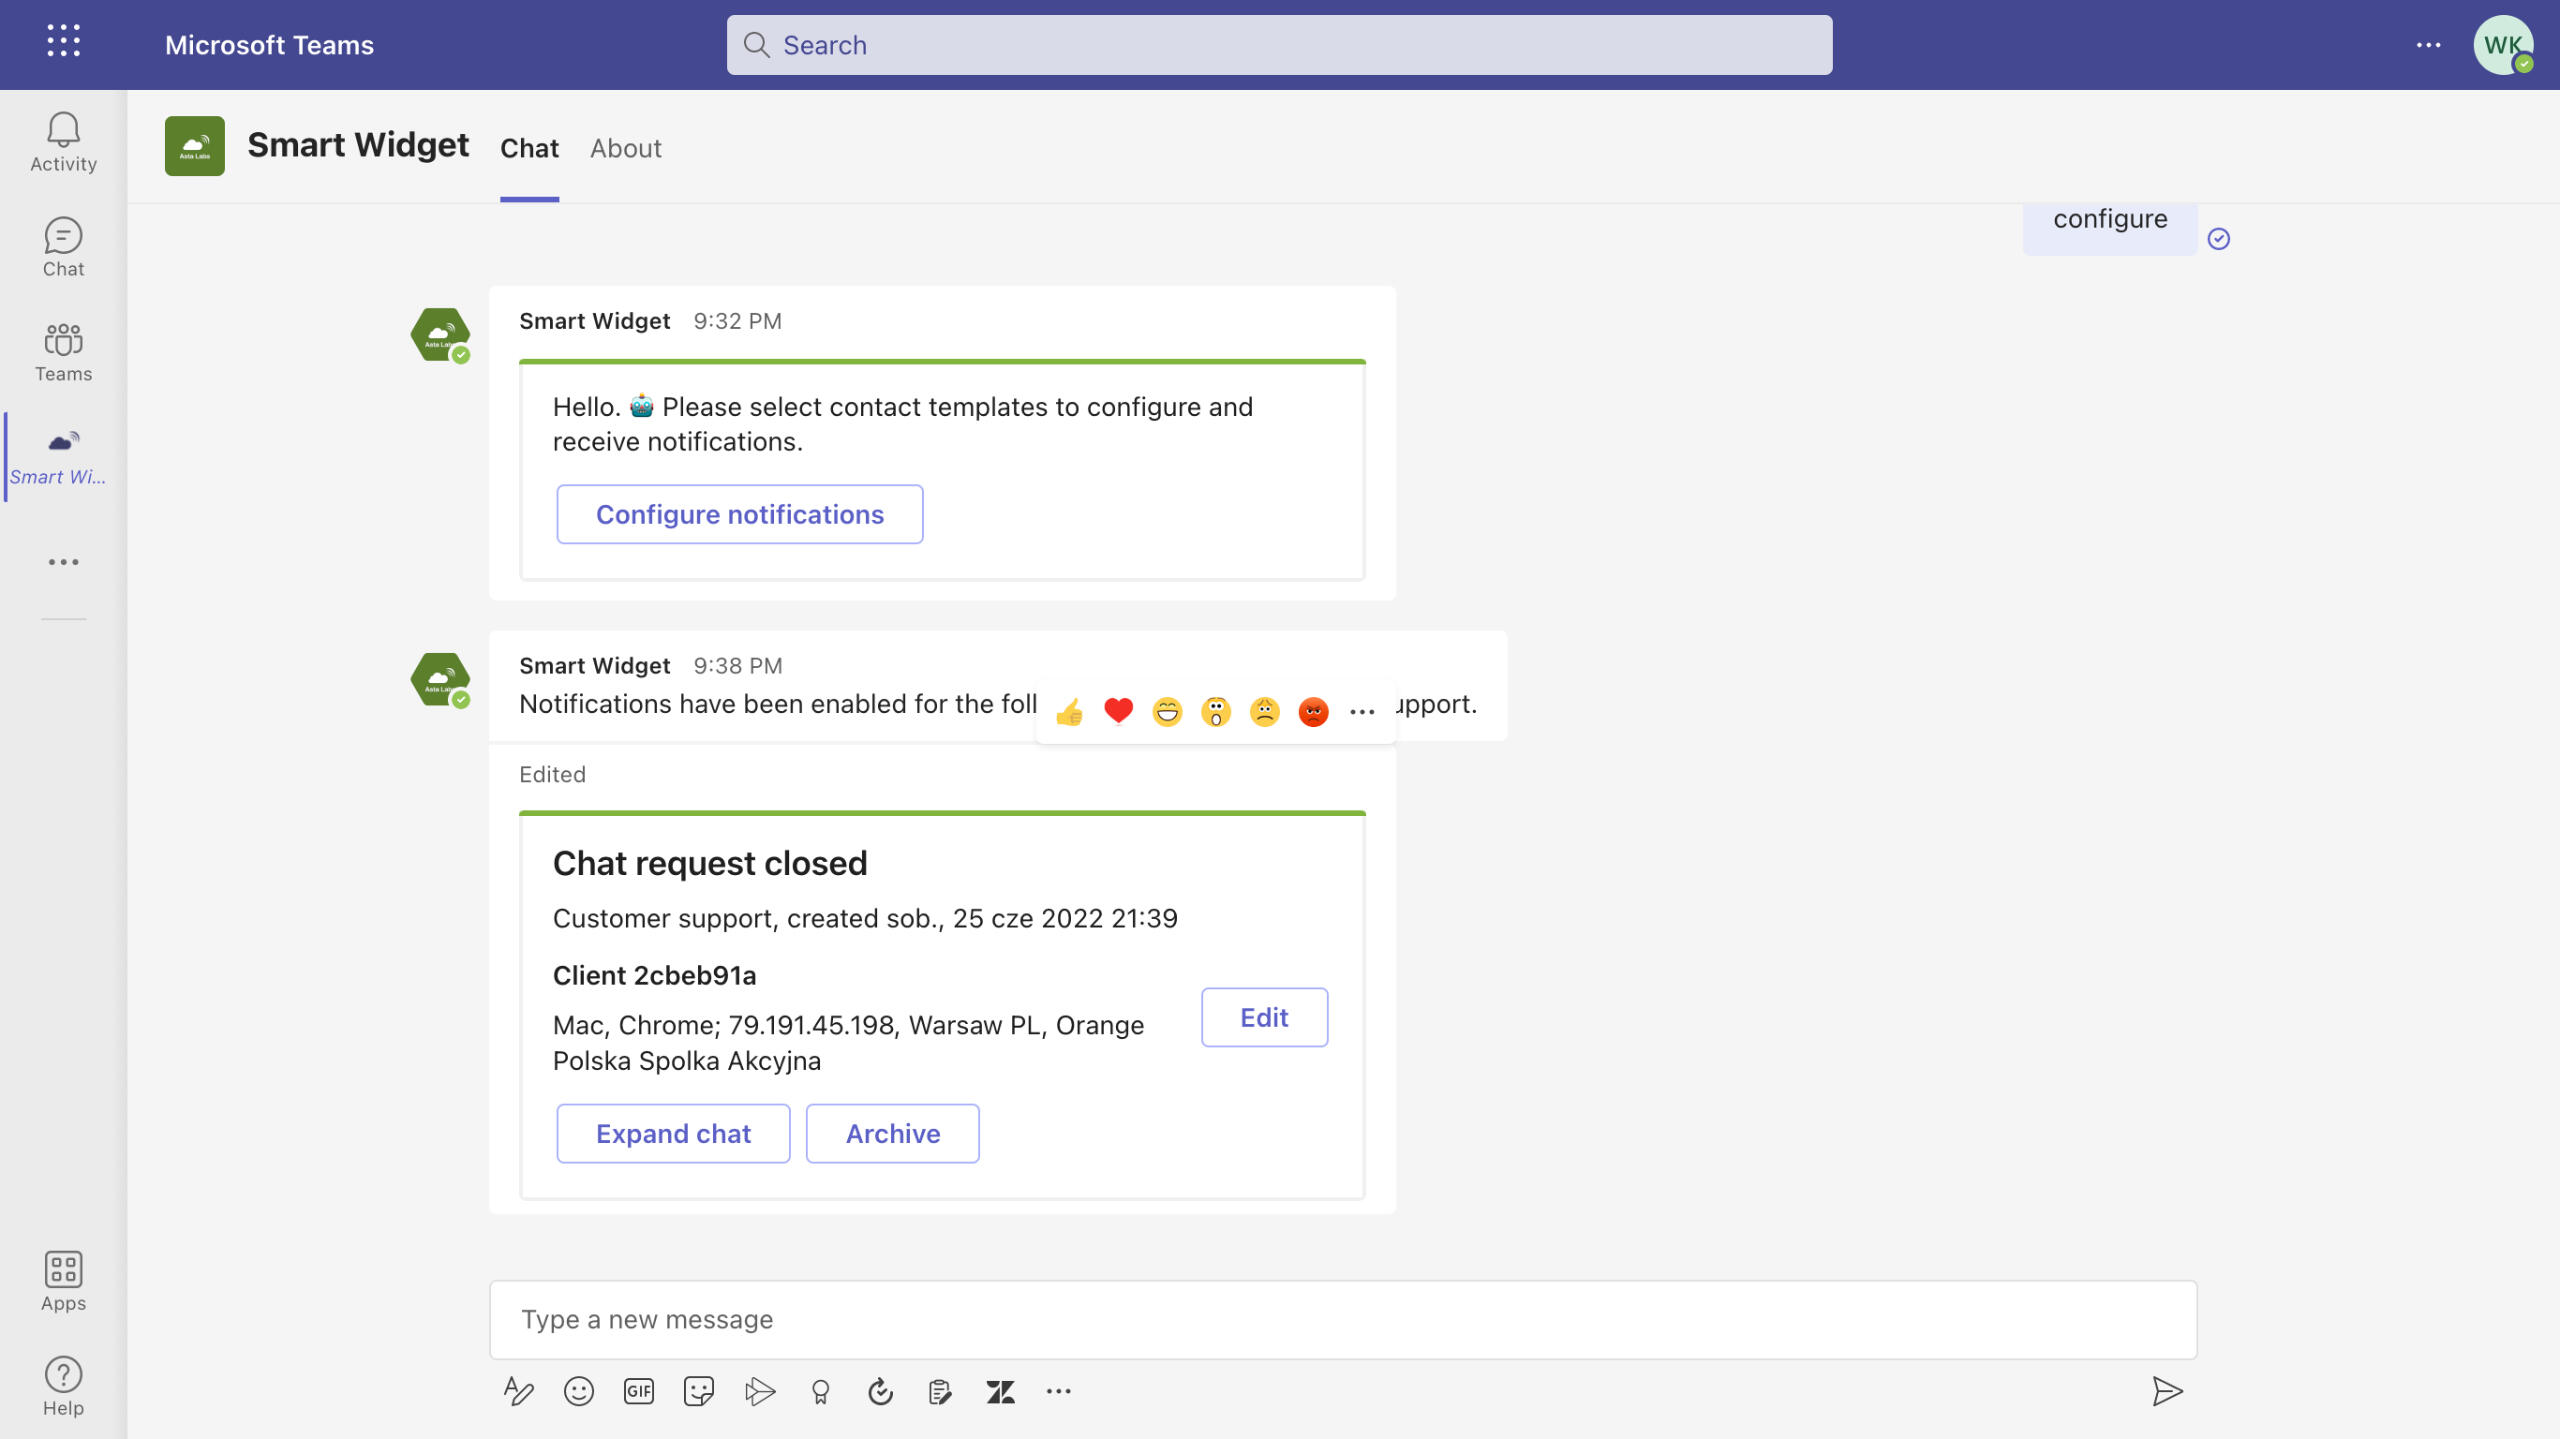This screenshot has width=2560, height=1439.
Task: Switch to the Chat tab
Action: tap(529, 148)
